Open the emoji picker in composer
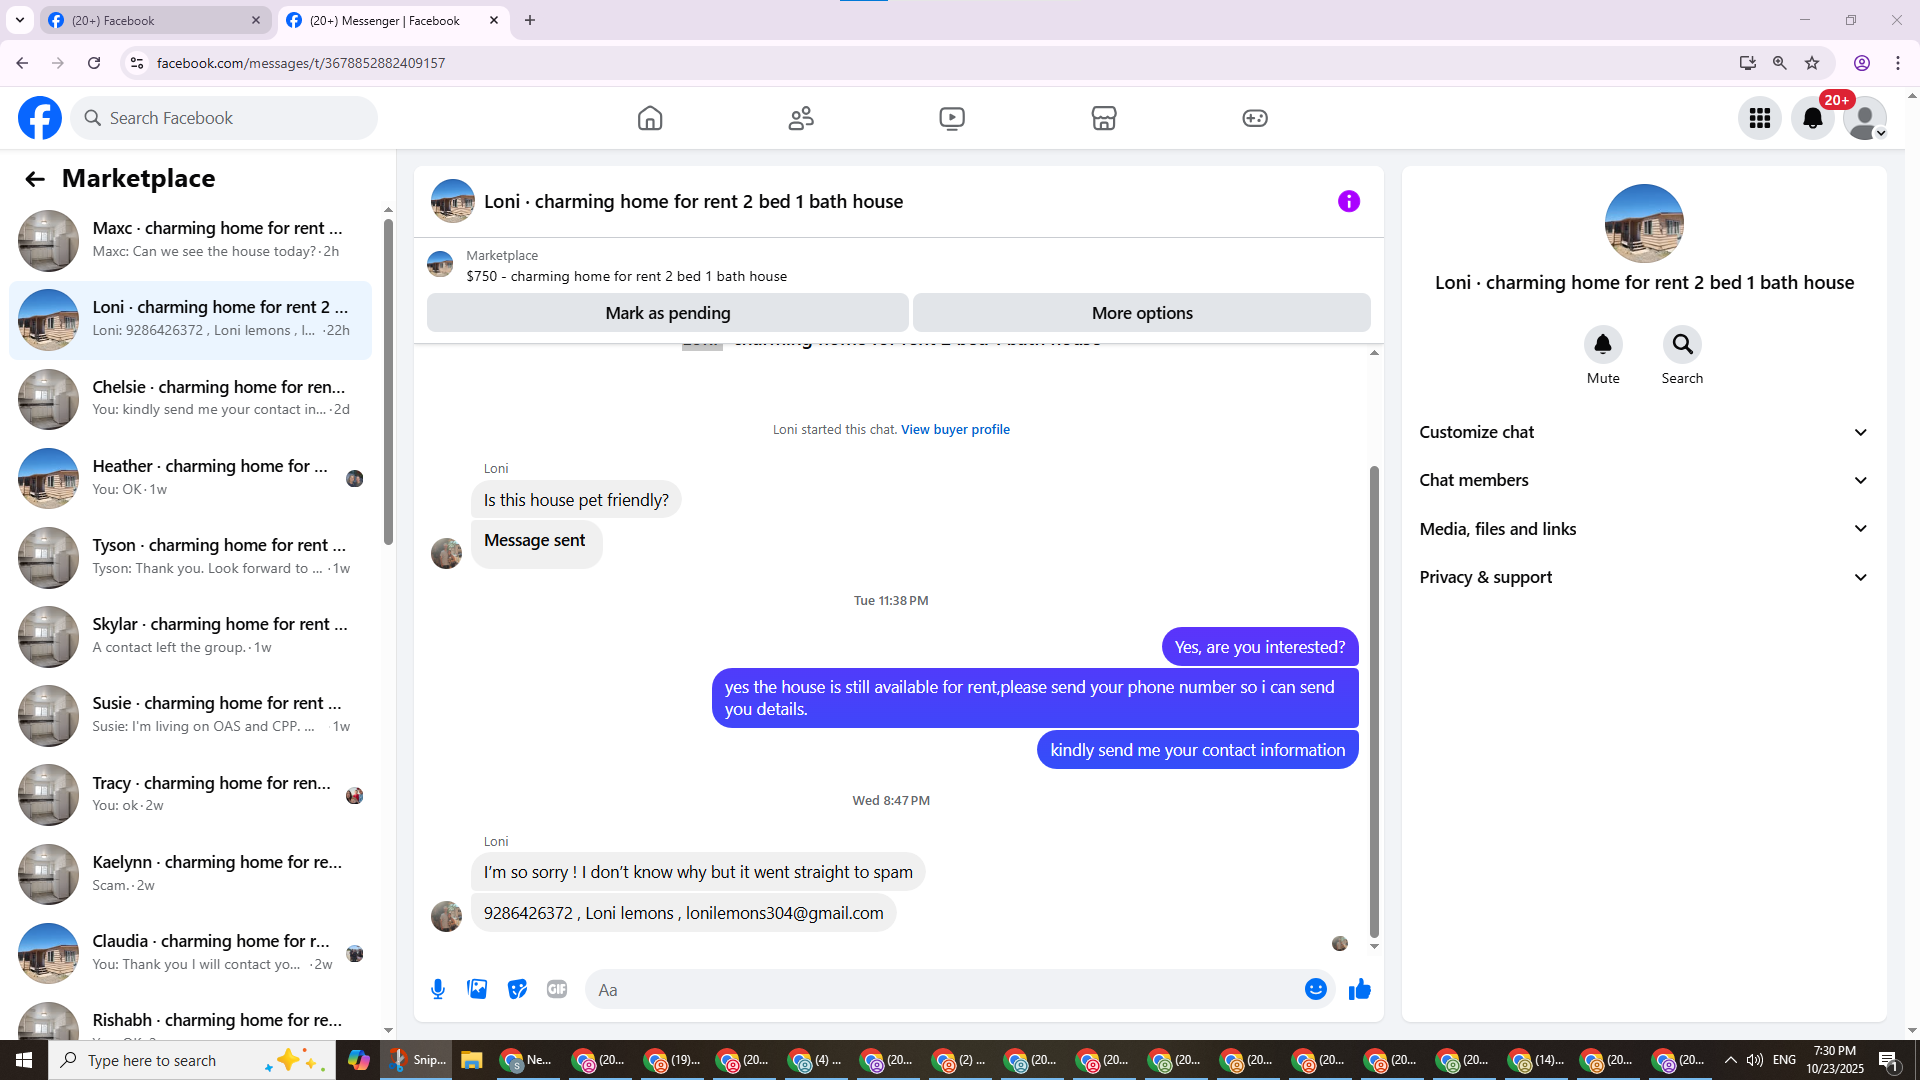The width and height of the screenshot is (1920, 1080). (x=1315, y=989)
